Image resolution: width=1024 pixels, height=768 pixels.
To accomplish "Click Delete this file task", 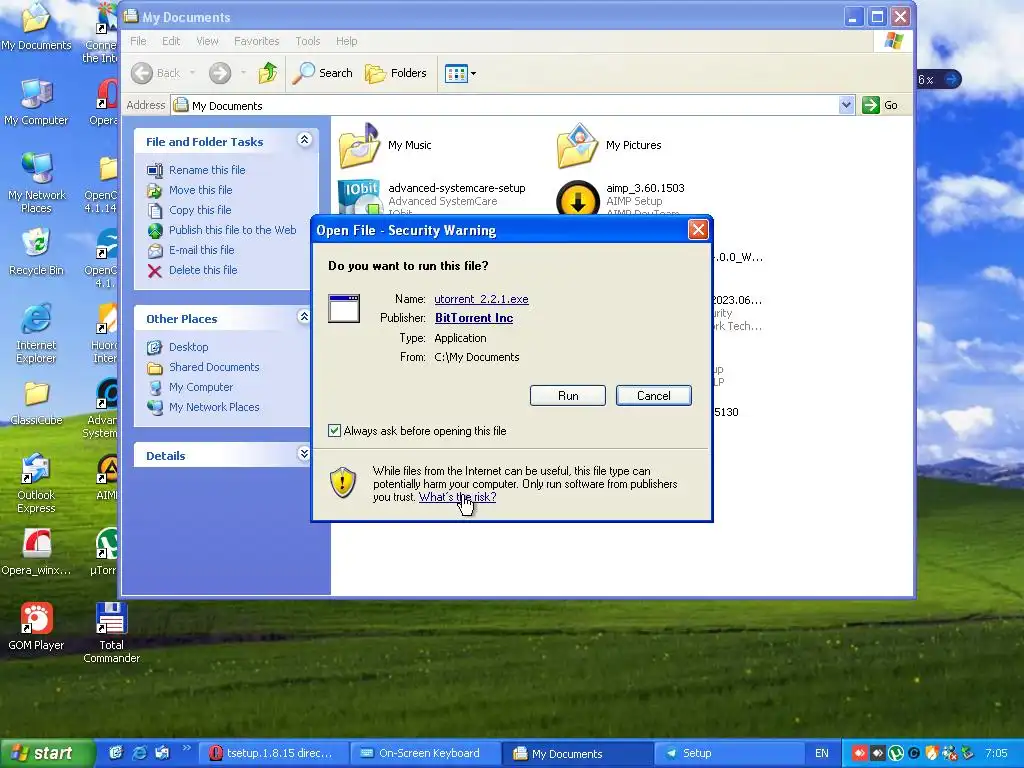I will [x=202, y=270].
